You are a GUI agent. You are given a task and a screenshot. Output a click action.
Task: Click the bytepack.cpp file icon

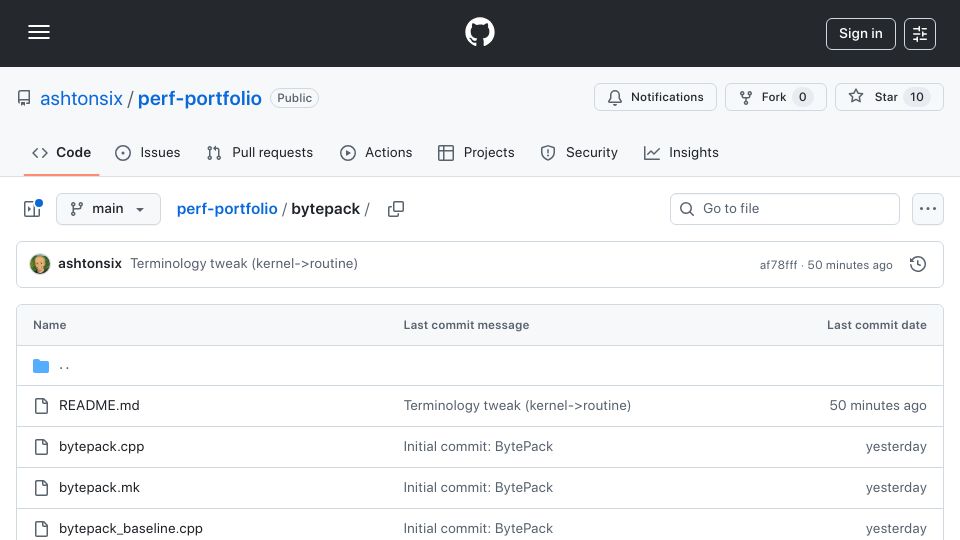tap(42, 447)
